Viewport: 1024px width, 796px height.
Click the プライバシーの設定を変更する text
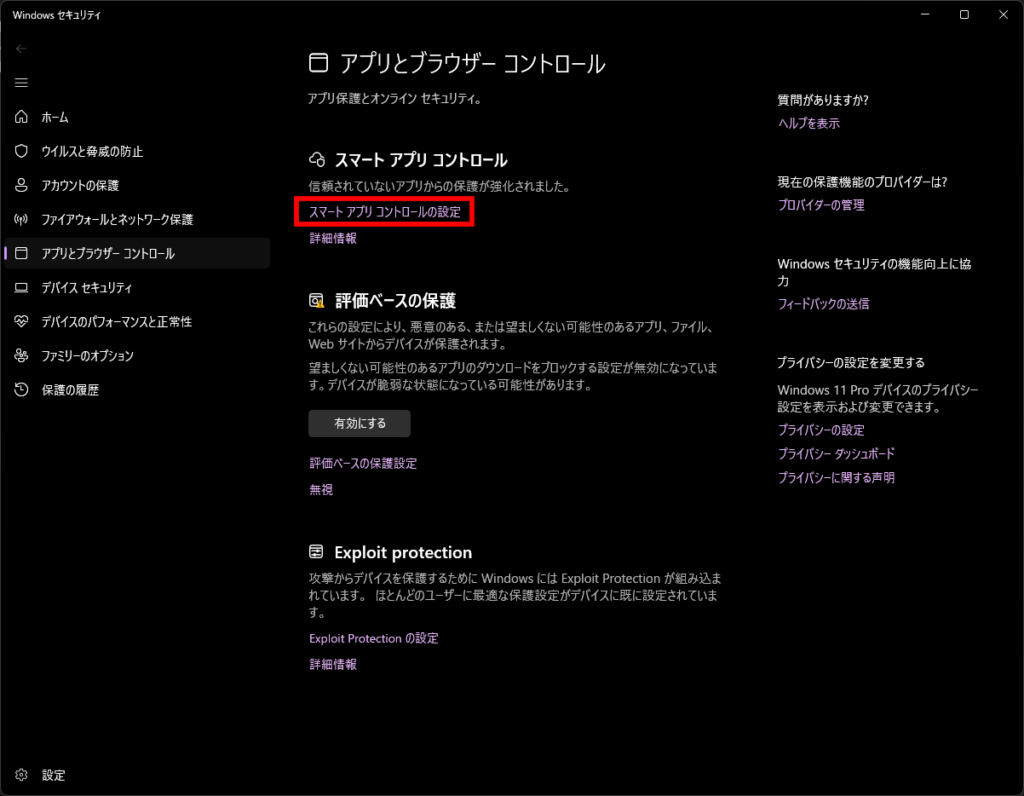(x=851, y=362)
